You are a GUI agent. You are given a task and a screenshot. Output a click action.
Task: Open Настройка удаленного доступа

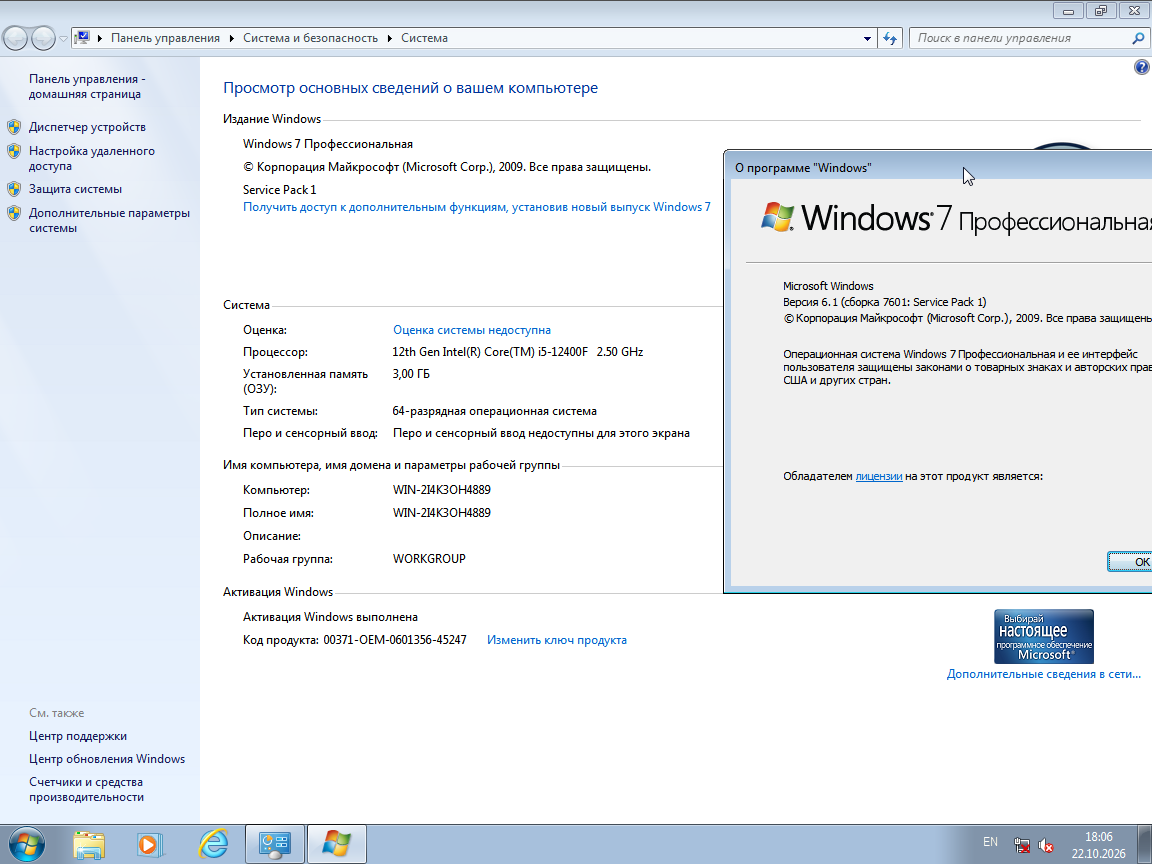92,158
